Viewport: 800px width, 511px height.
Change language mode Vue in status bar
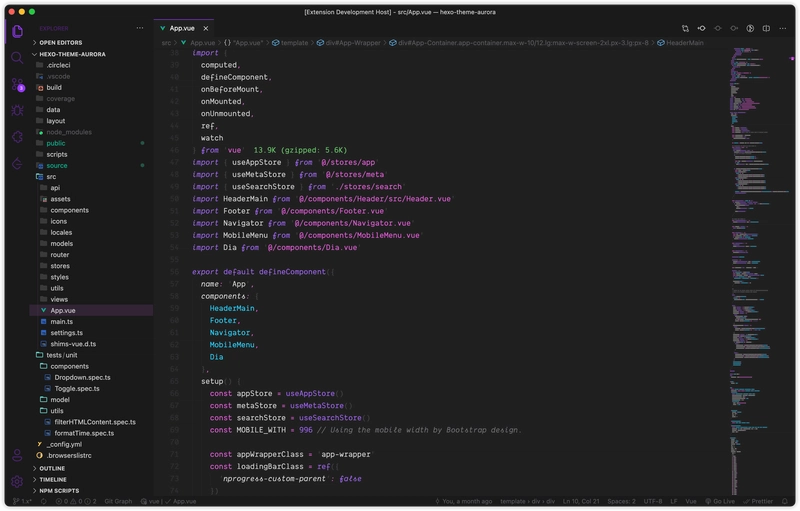click(x=691, y=502)
